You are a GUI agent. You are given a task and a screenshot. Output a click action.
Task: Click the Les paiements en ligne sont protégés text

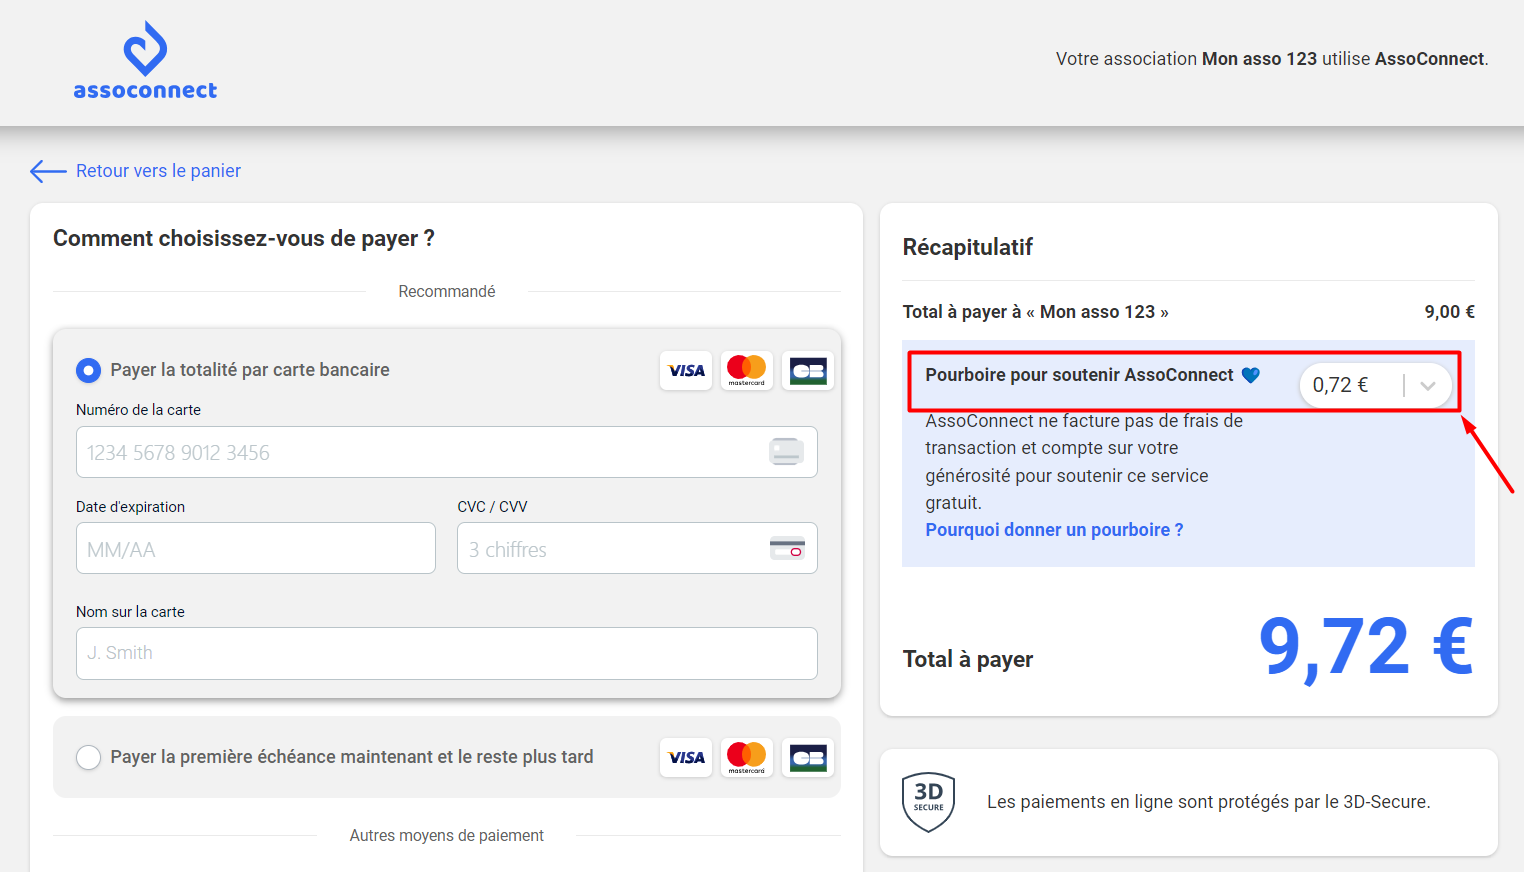coord(1209,802)
